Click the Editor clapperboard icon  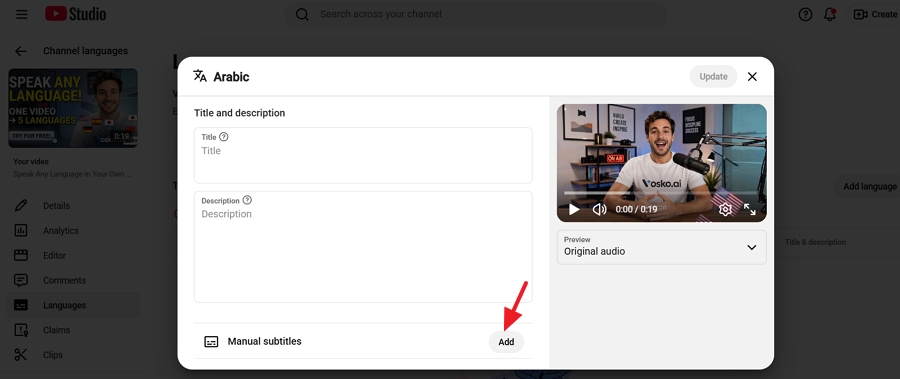tap(21, 256)
